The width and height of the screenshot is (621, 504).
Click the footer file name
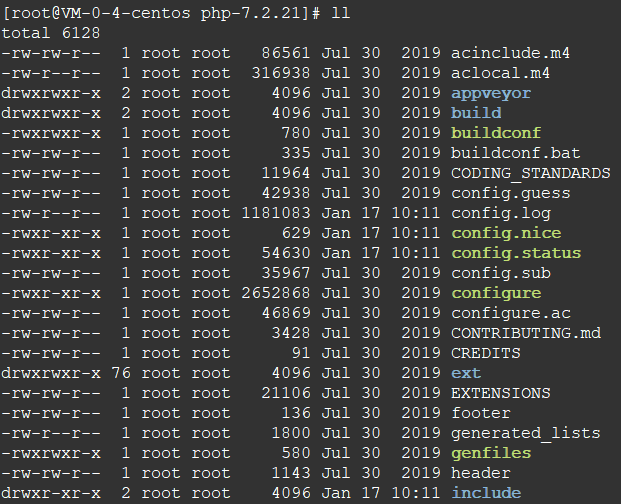coord(481,413)
